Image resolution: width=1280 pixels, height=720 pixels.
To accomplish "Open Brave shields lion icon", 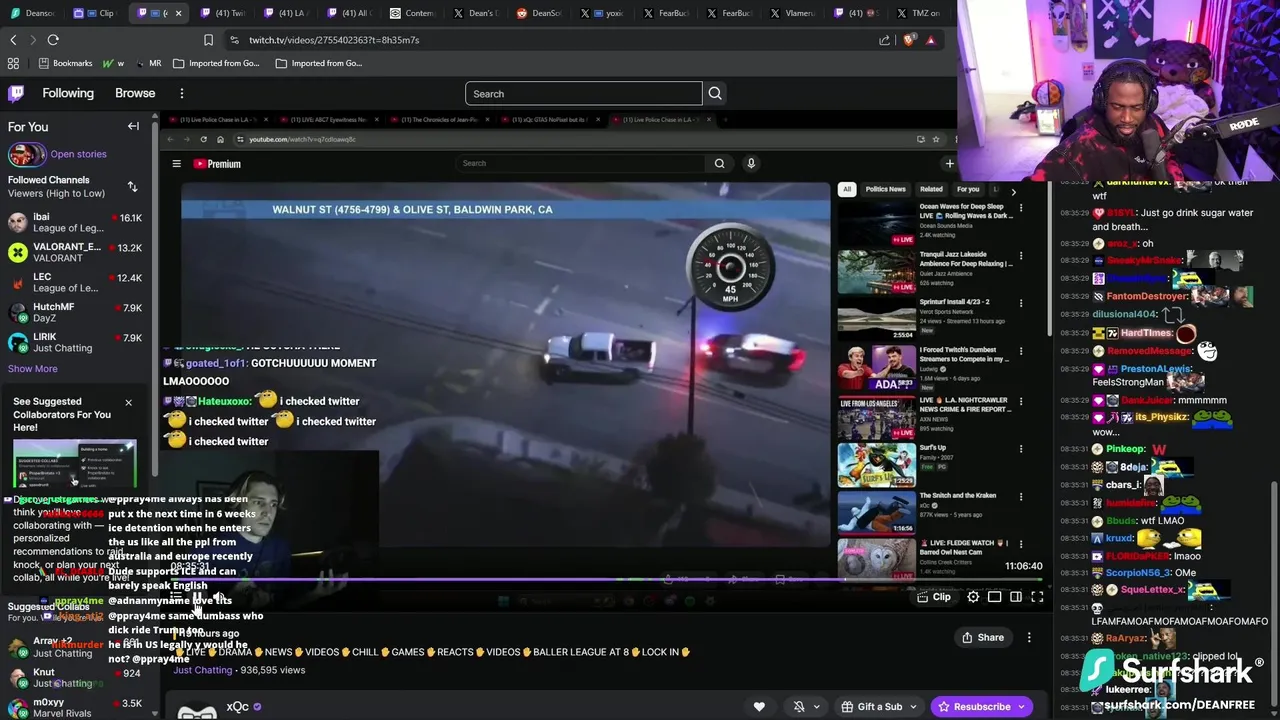I will pos(908,40).
